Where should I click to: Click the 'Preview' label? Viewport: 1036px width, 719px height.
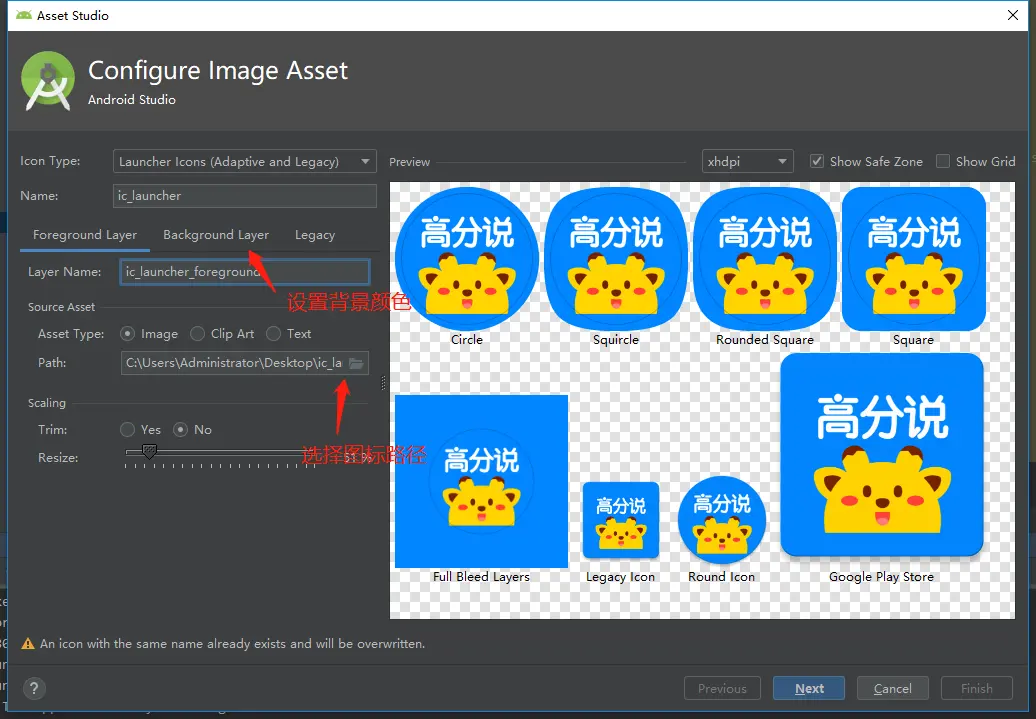coord(410,162)
